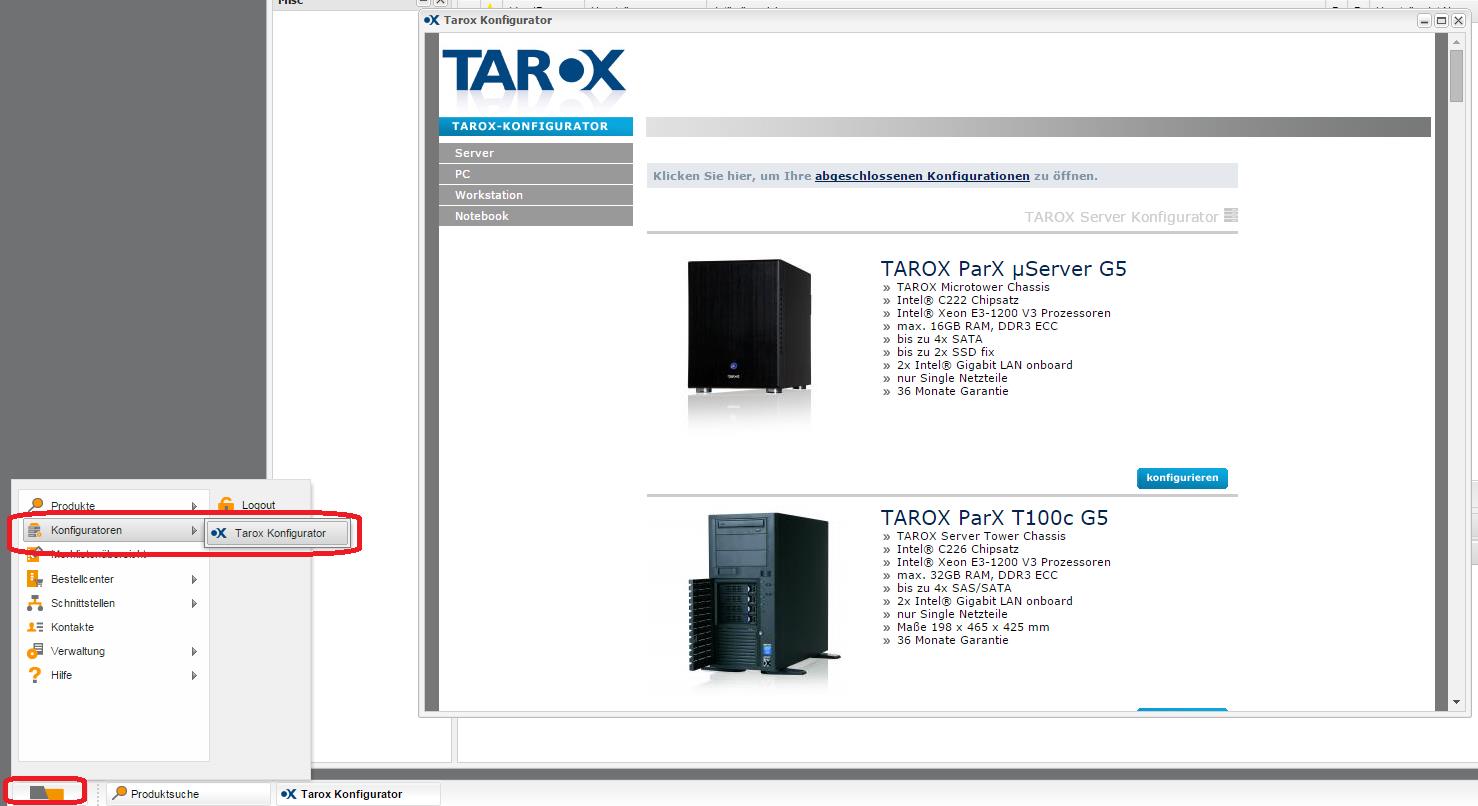1478x806 pixels.
Task: Select Server in the configurator sidebar
Action: (x=536, y=153)
